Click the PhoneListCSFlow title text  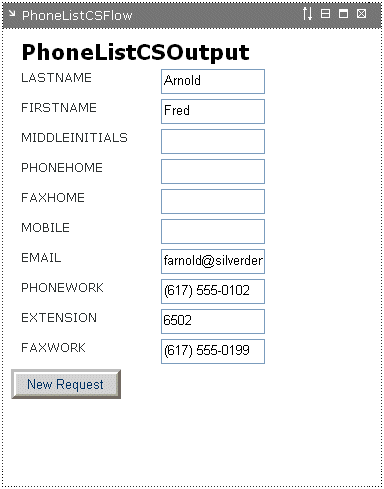[x=77, y=15]
